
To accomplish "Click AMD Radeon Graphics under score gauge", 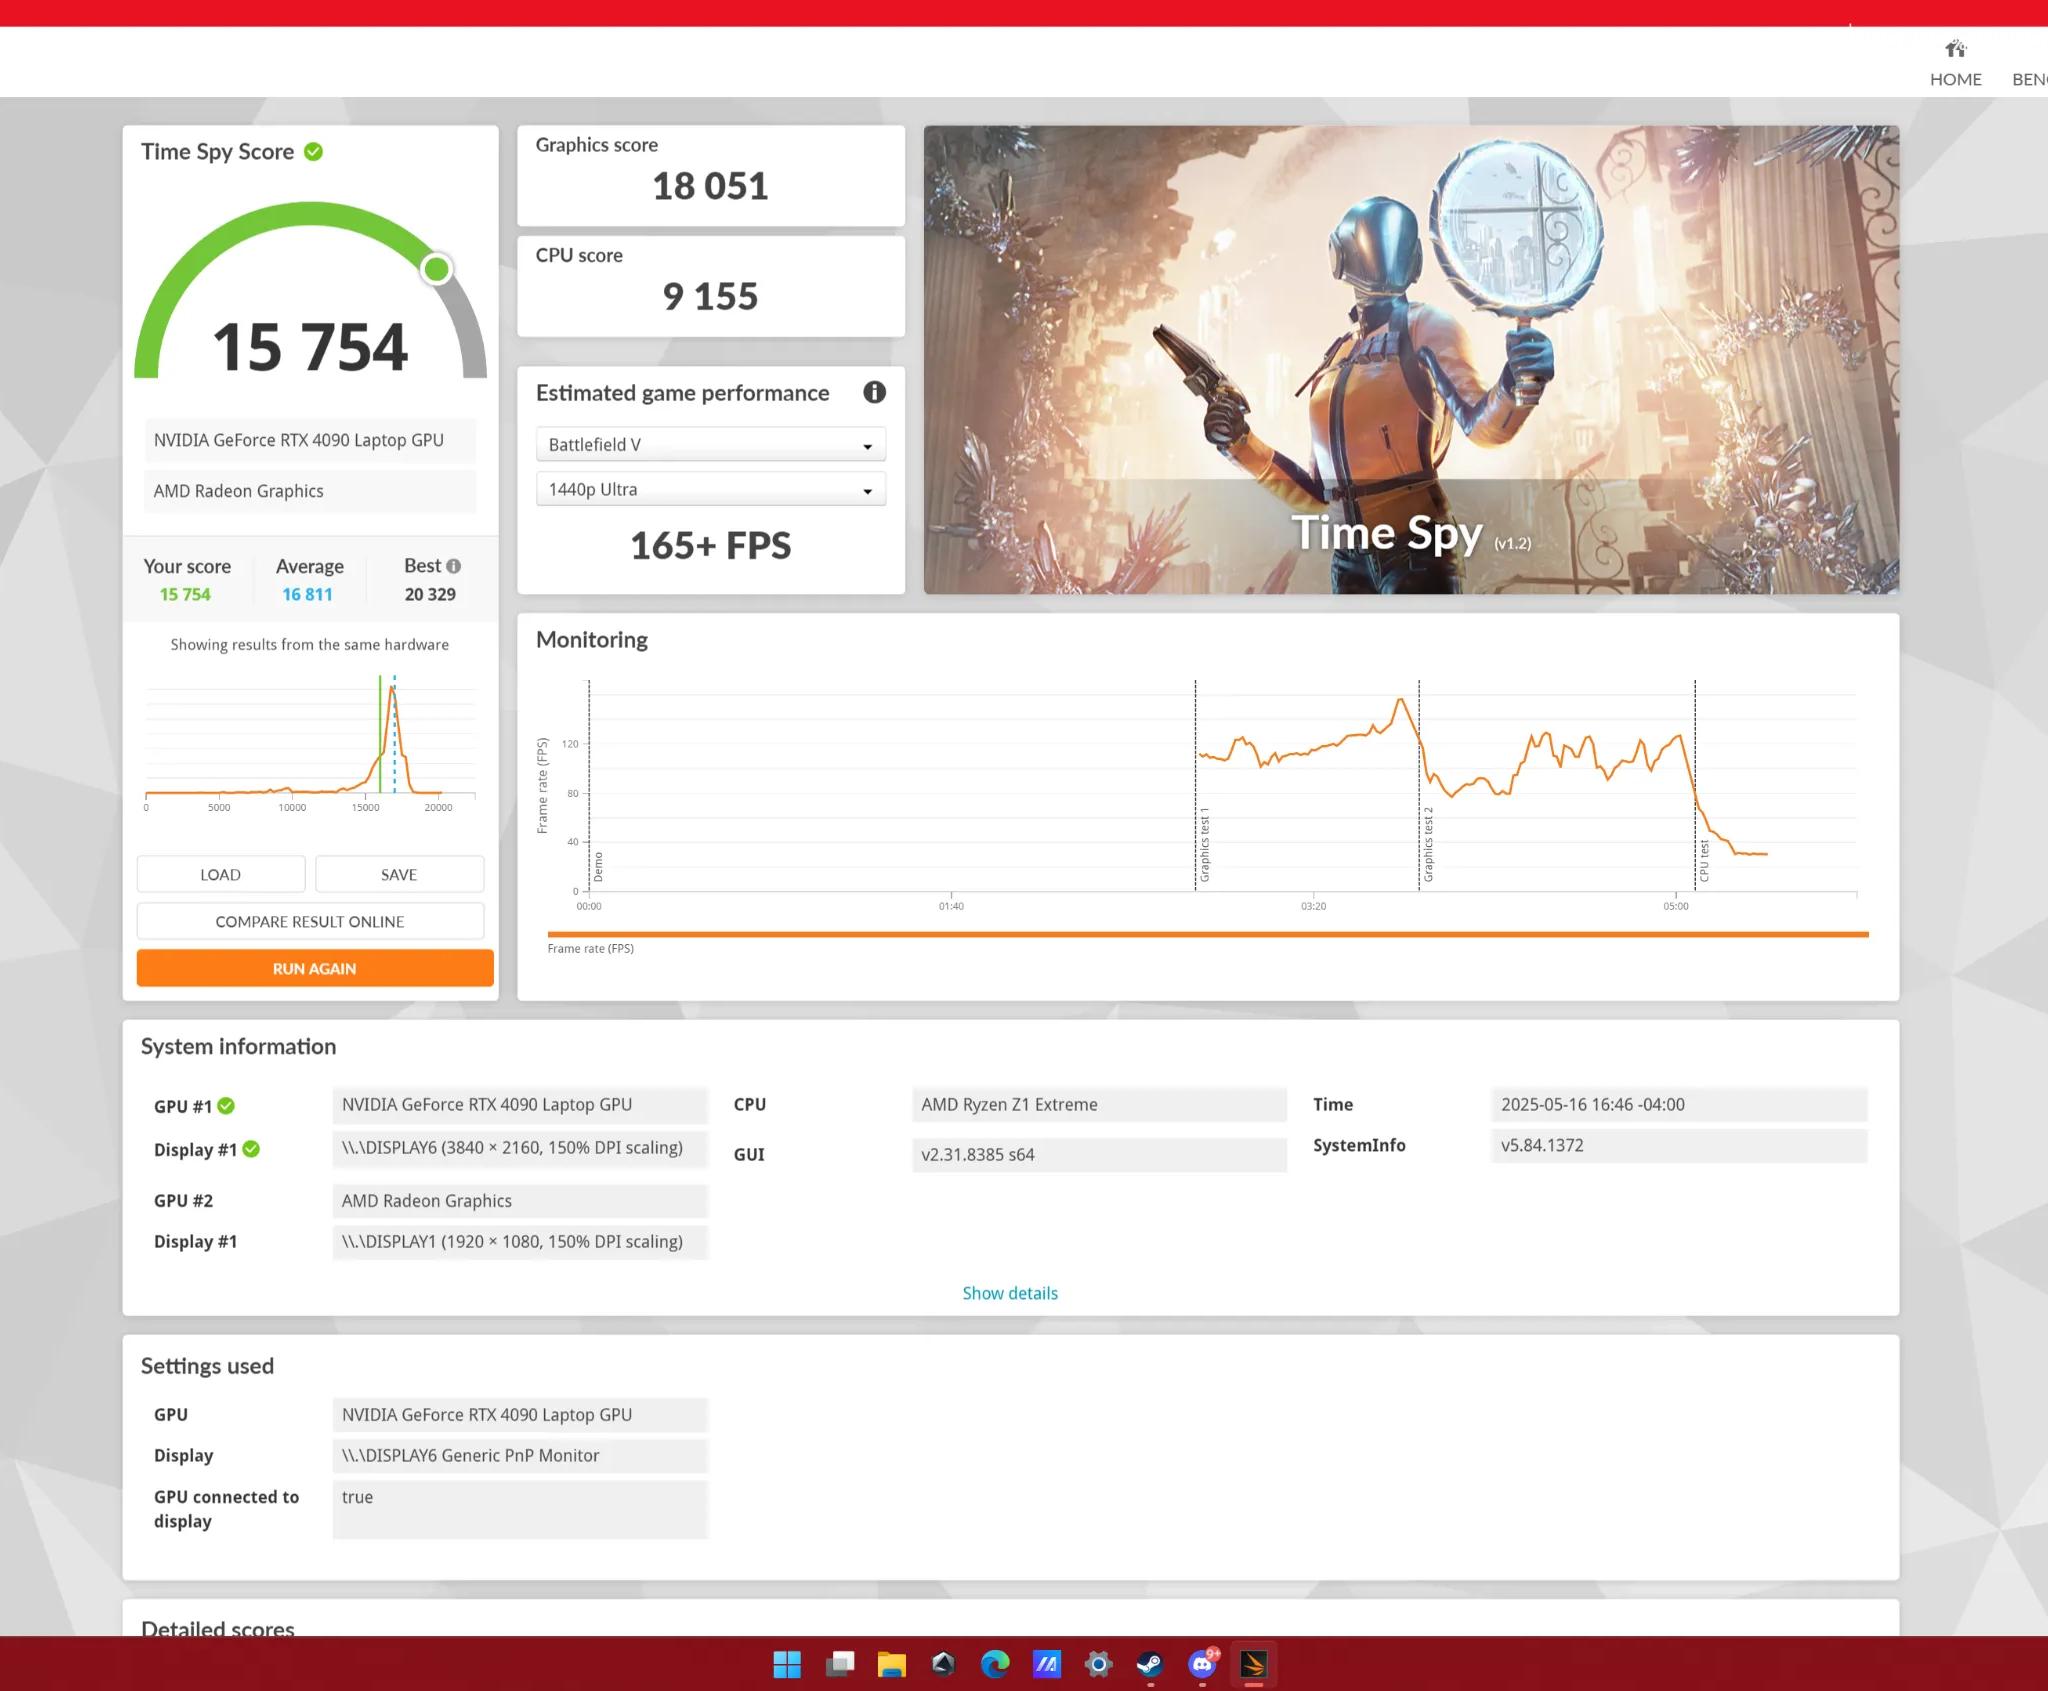I will pos(310,491).
